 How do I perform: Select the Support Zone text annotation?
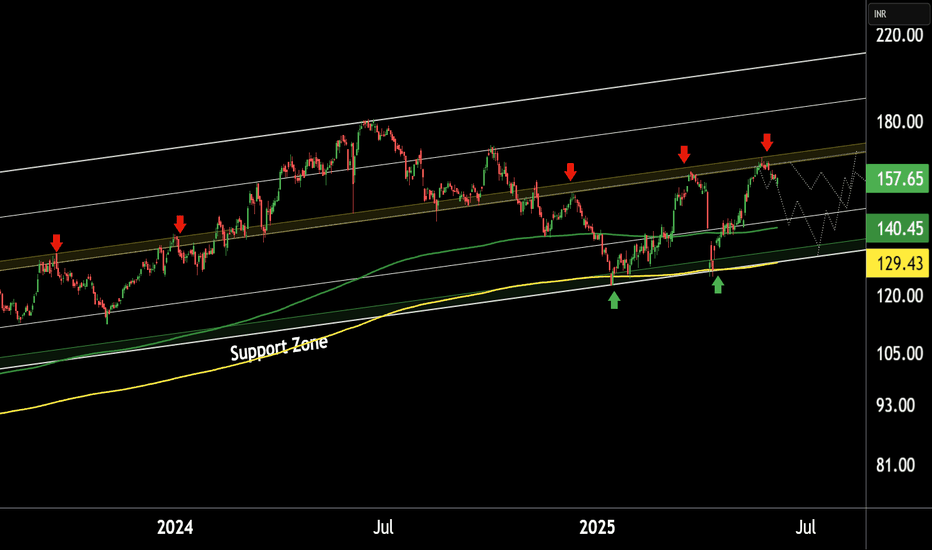coord(279,349)
